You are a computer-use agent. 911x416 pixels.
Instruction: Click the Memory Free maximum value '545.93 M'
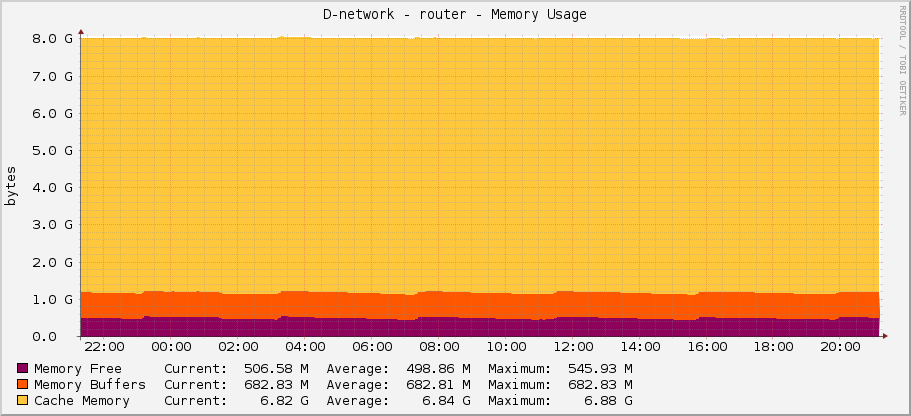(x=600, y=368)
